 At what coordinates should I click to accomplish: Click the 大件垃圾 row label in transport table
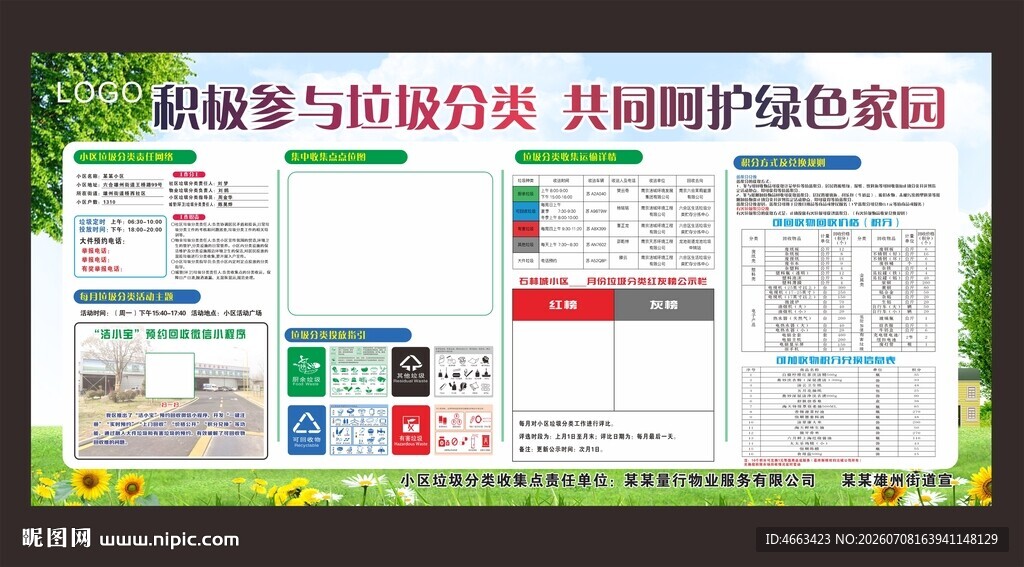pos(525,261)
